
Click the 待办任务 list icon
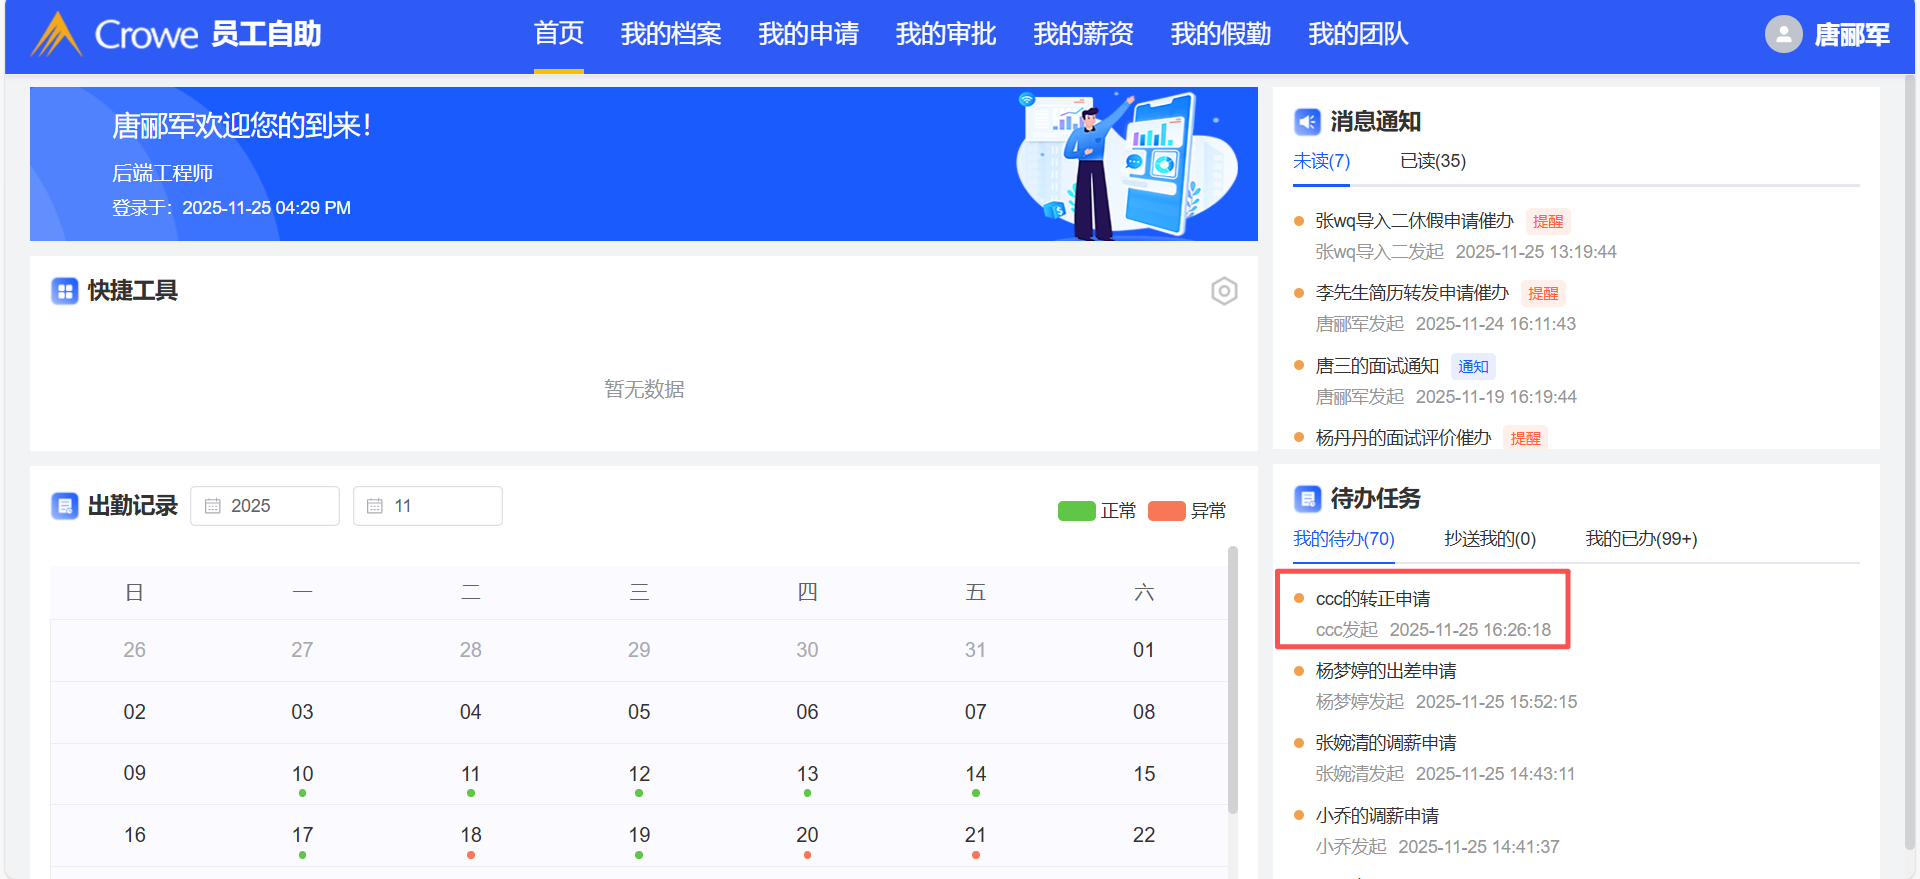click(1307, 498)
